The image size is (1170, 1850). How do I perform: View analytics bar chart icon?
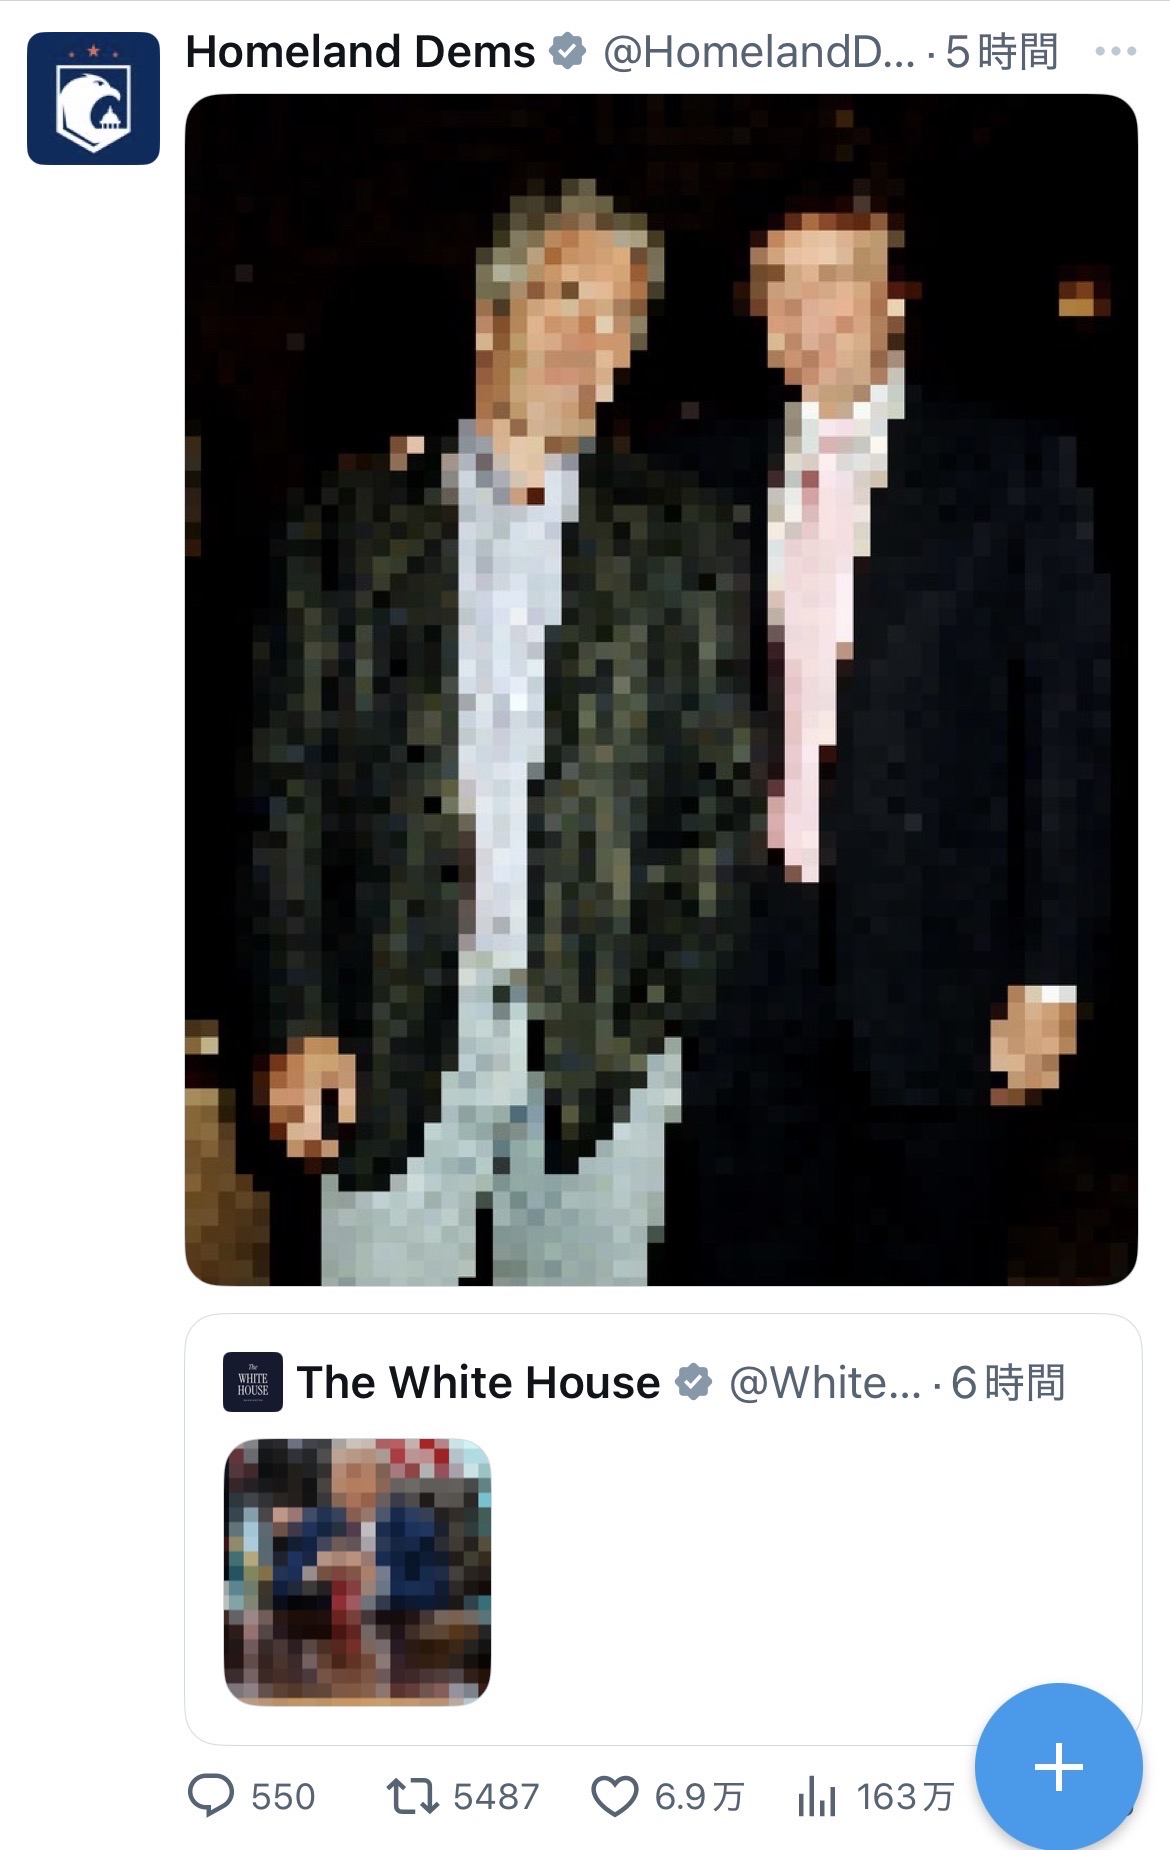817,1796
